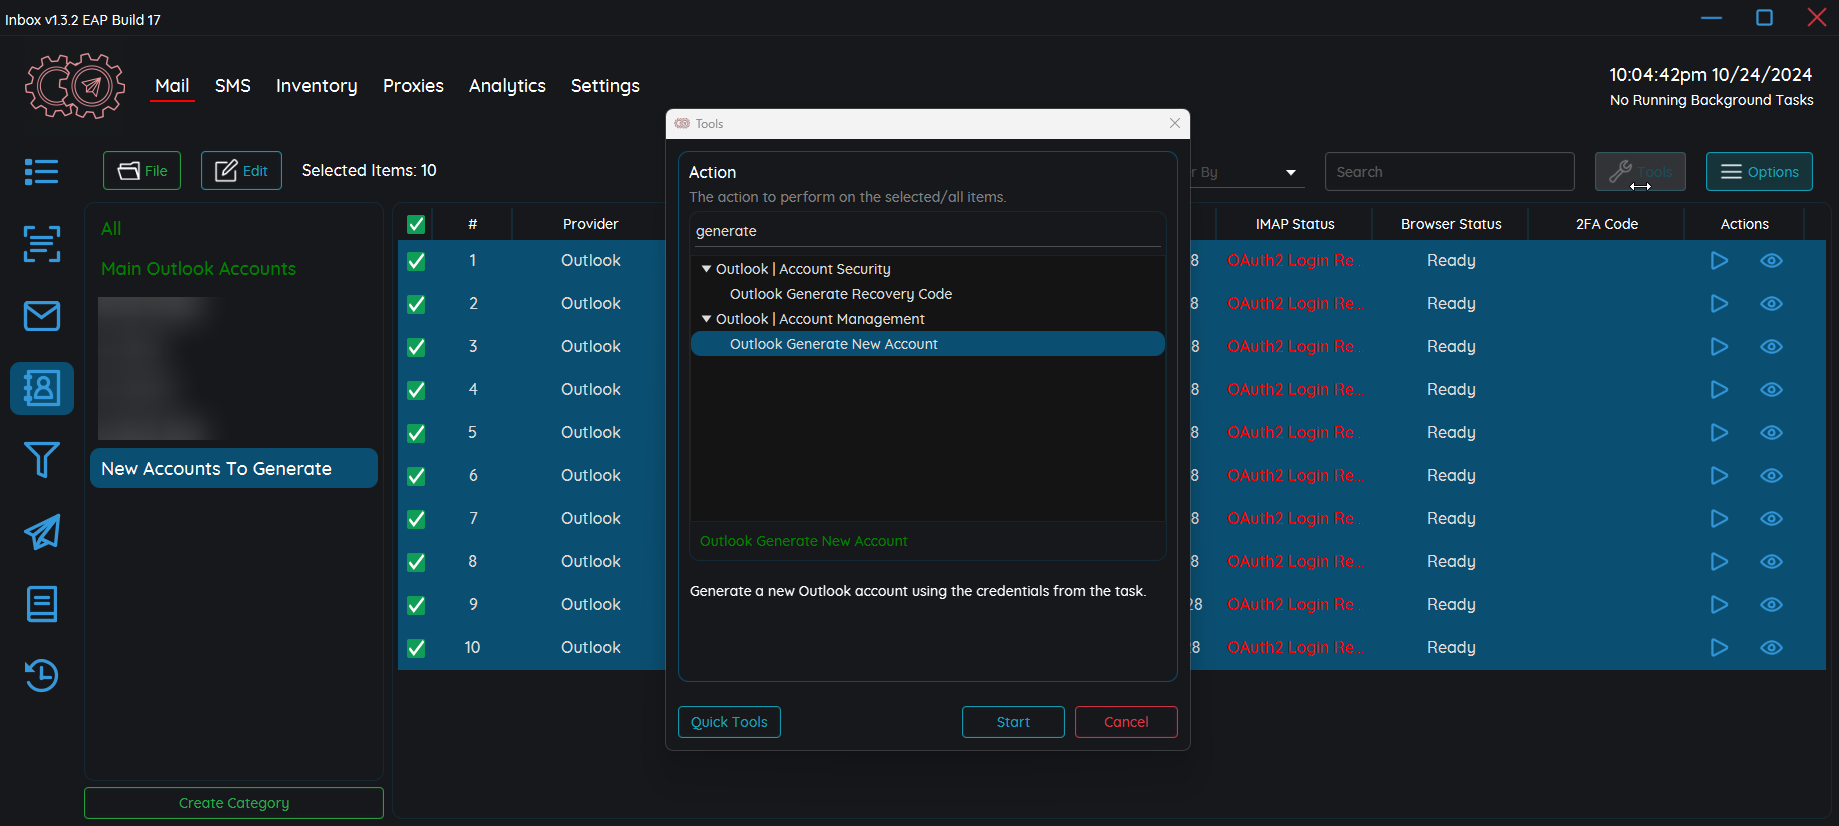Uncheck the checkbox for row 1

[x=416, y=261]
